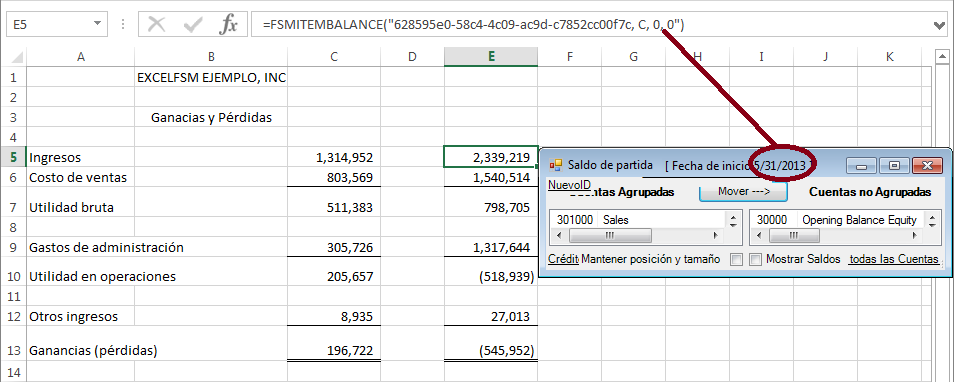This screenshot has height=382, width=954.
Task: Select row 9 header
Action: point(13,247)
